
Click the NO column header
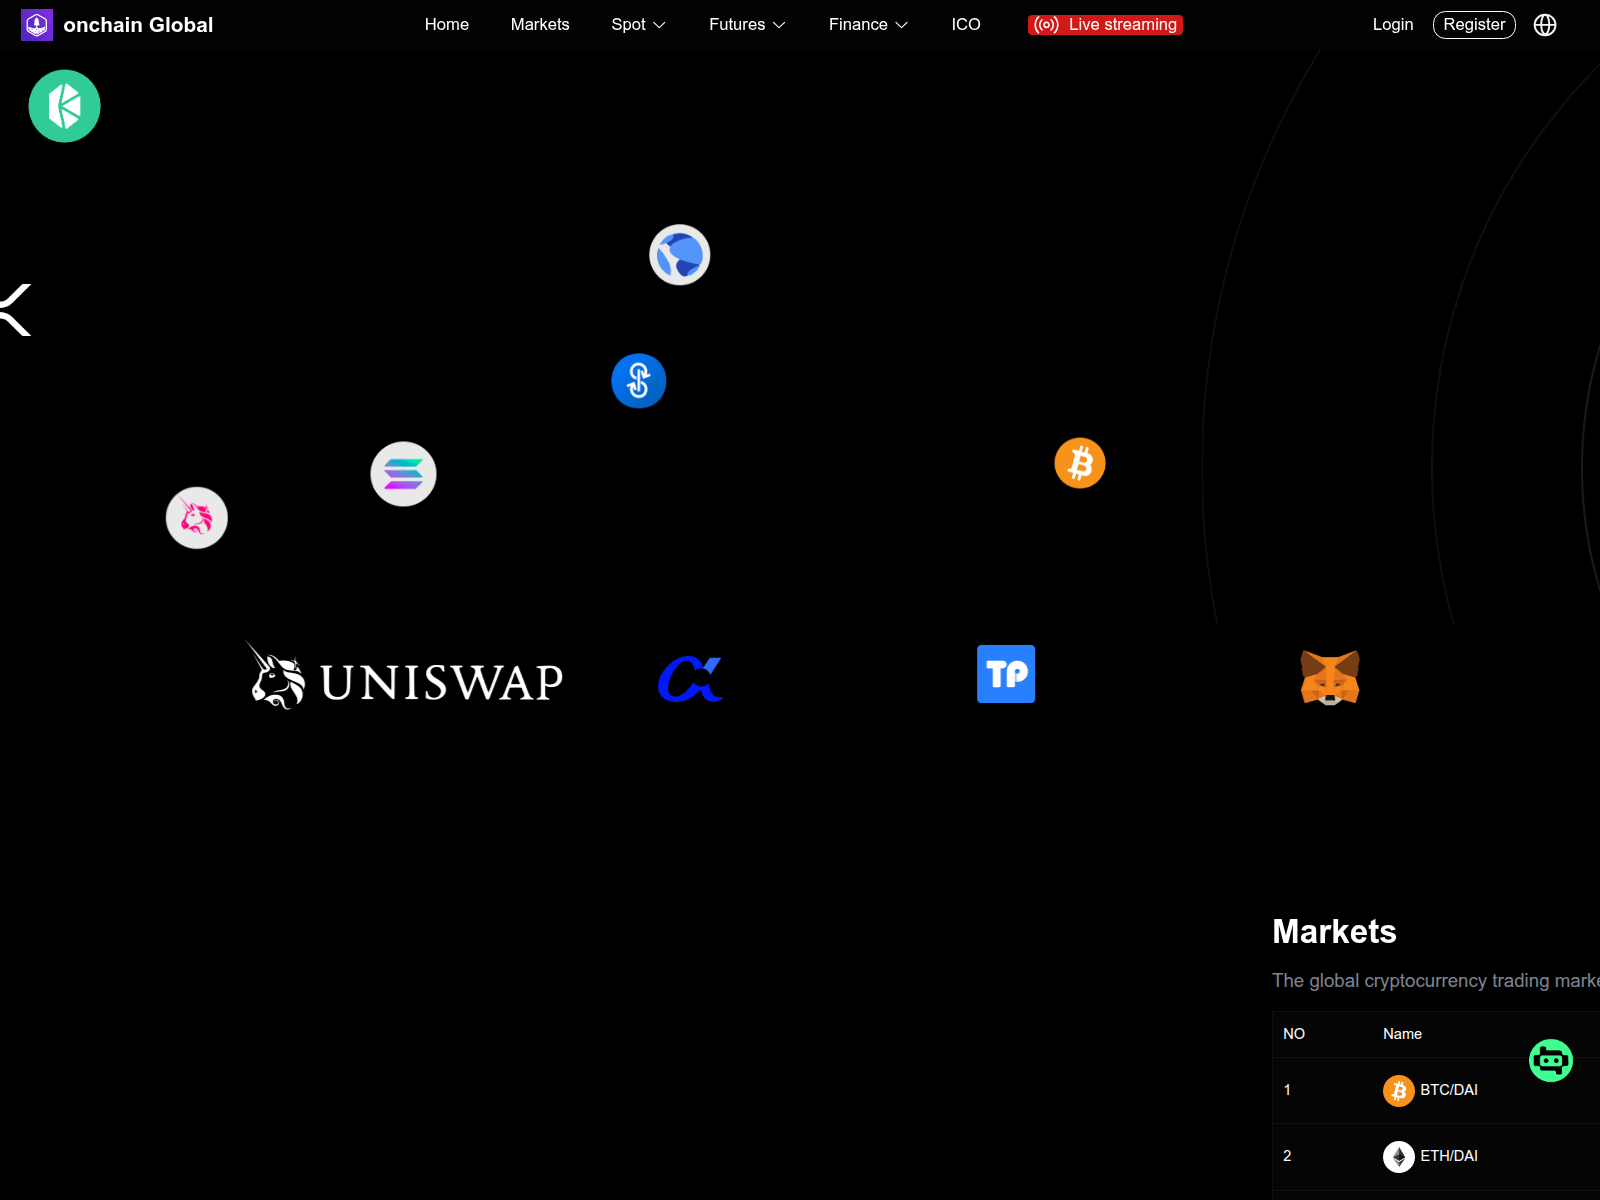(1294, 1034)
